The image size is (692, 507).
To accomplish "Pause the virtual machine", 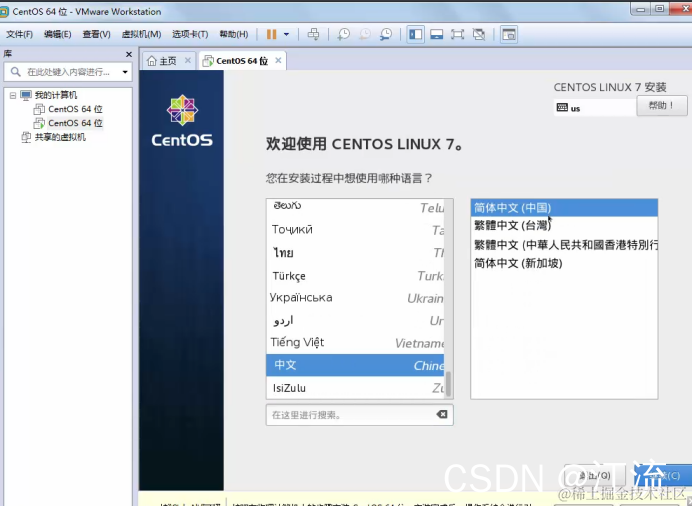I will tap(271, 34).
